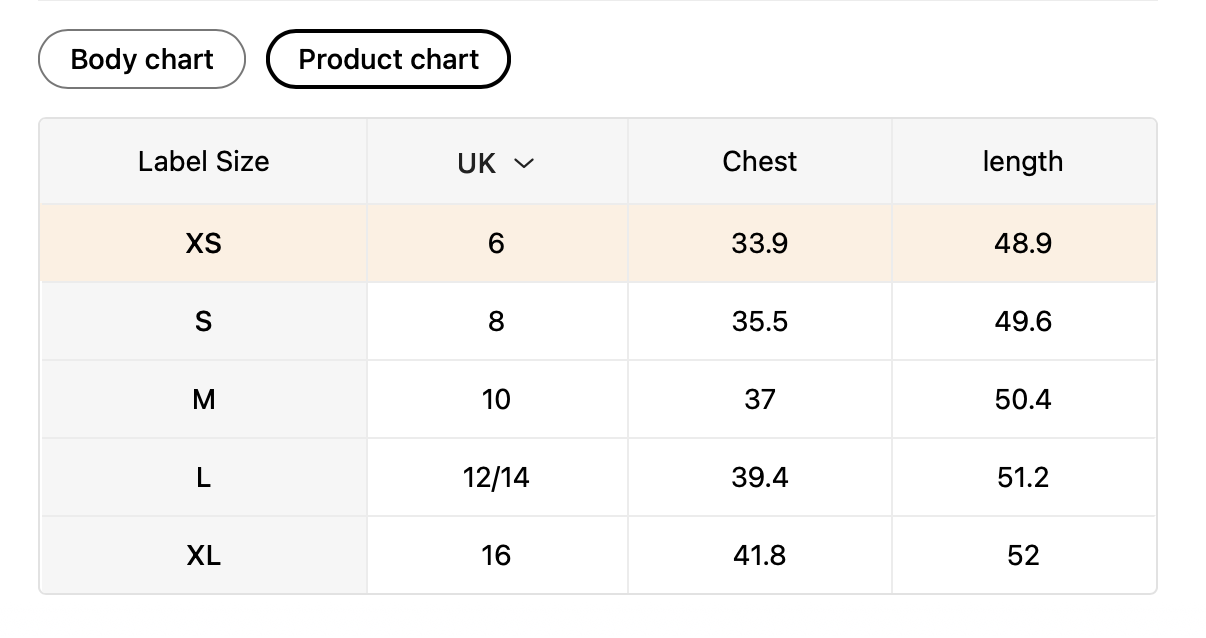Select the L size row label

coord(203,478)
